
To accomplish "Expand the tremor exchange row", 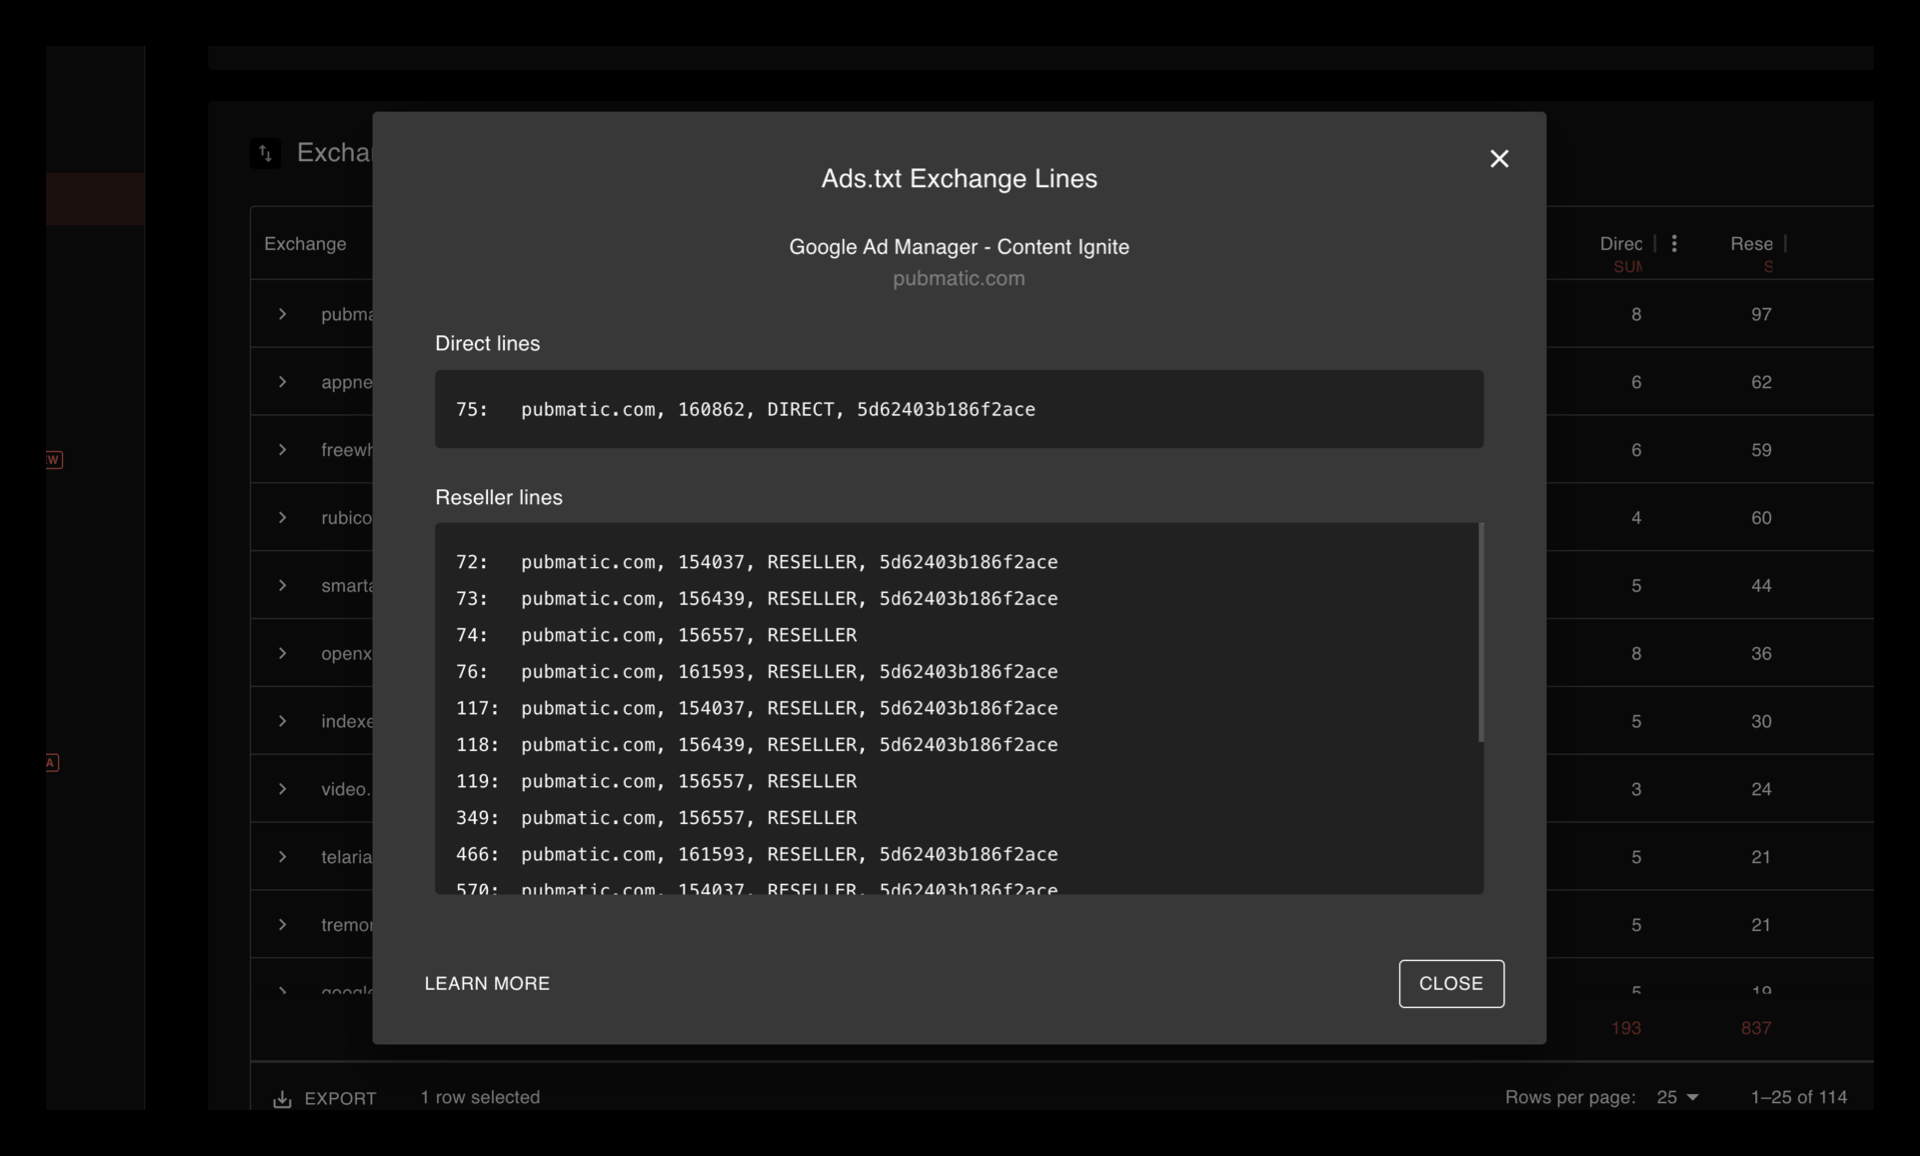I will [282, 925].
